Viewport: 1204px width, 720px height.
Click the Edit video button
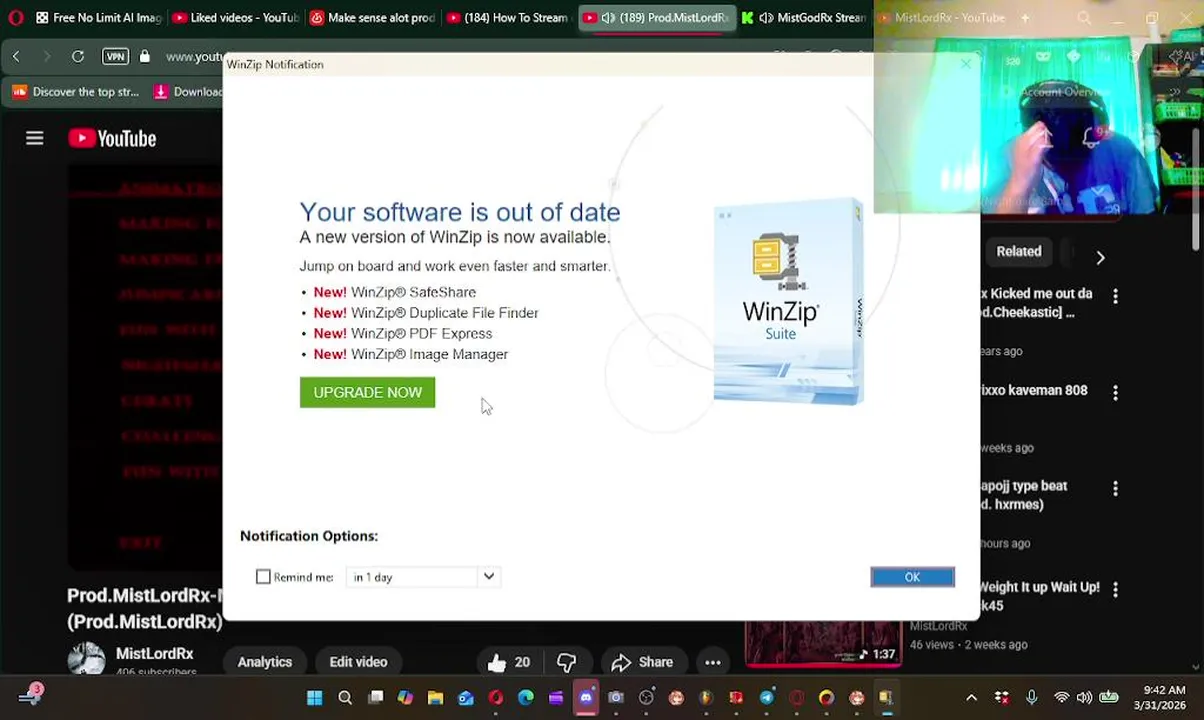[x=358, y=662]
